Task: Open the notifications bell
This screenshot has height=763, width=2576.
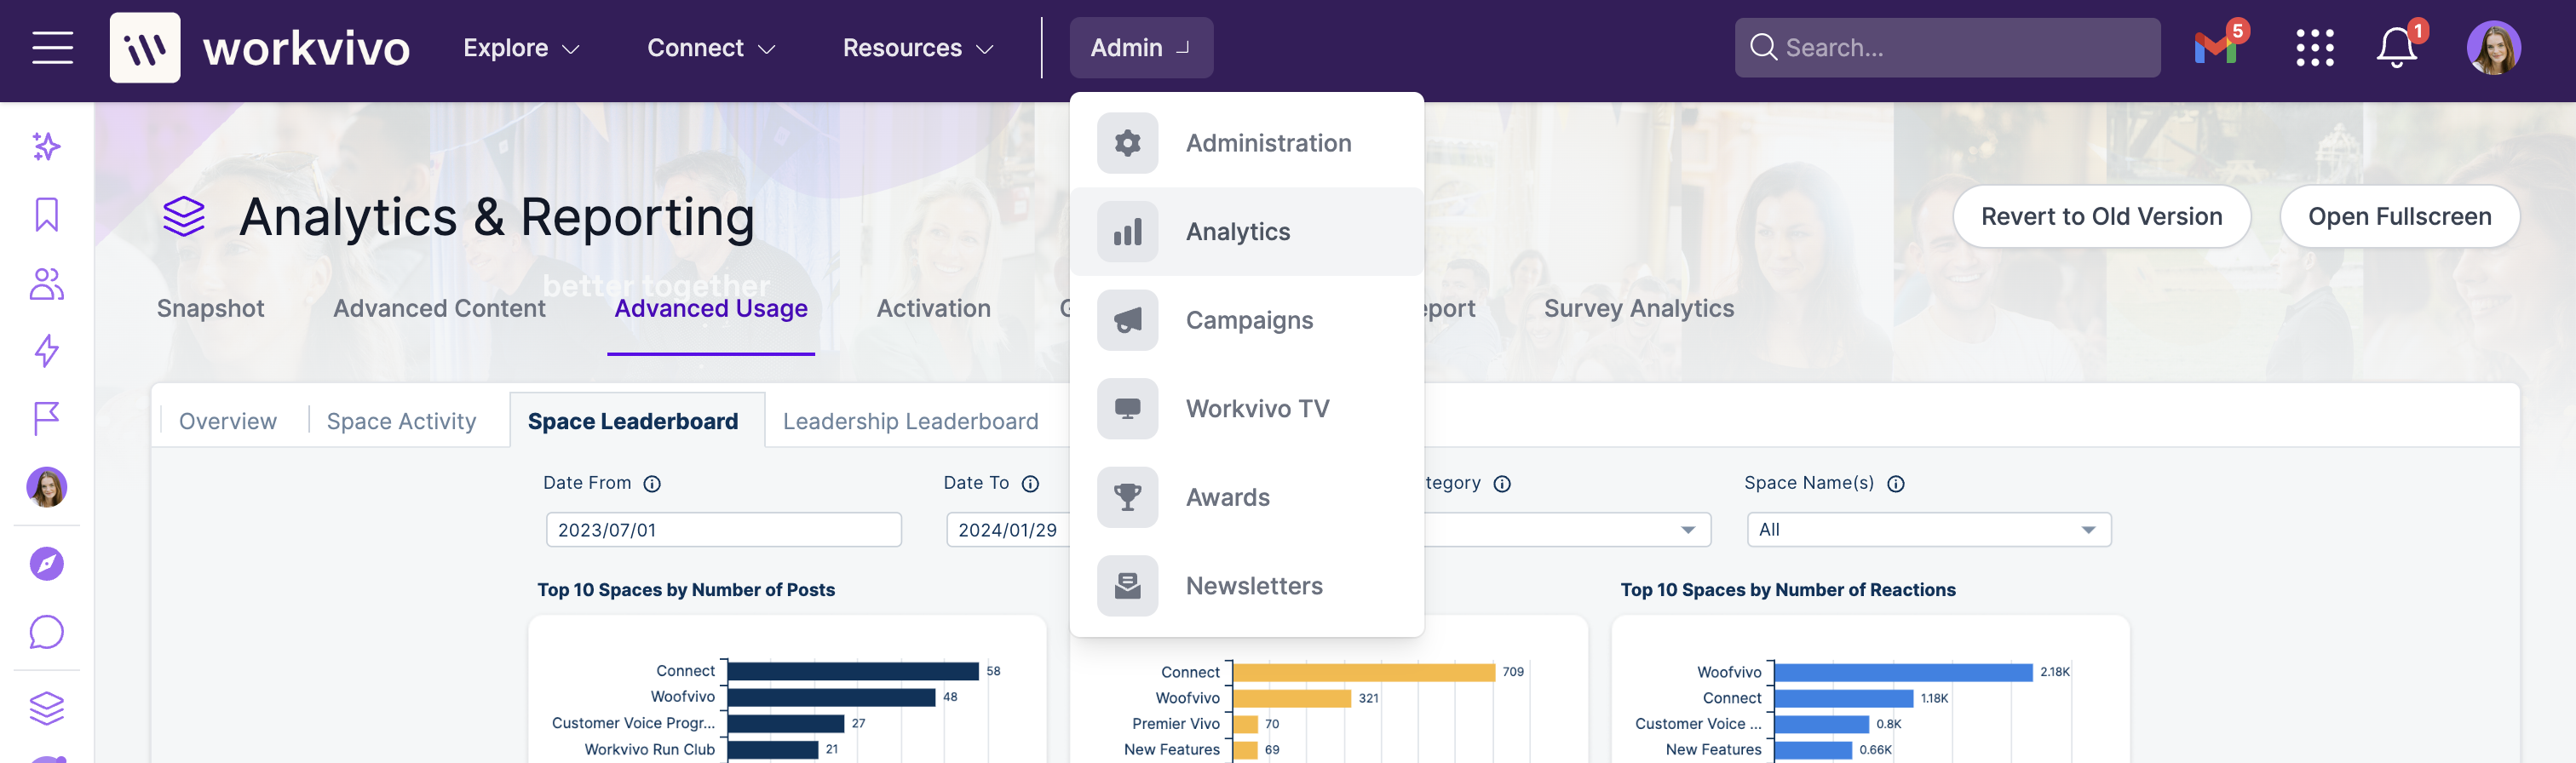Action: [x=2396, y=48]
